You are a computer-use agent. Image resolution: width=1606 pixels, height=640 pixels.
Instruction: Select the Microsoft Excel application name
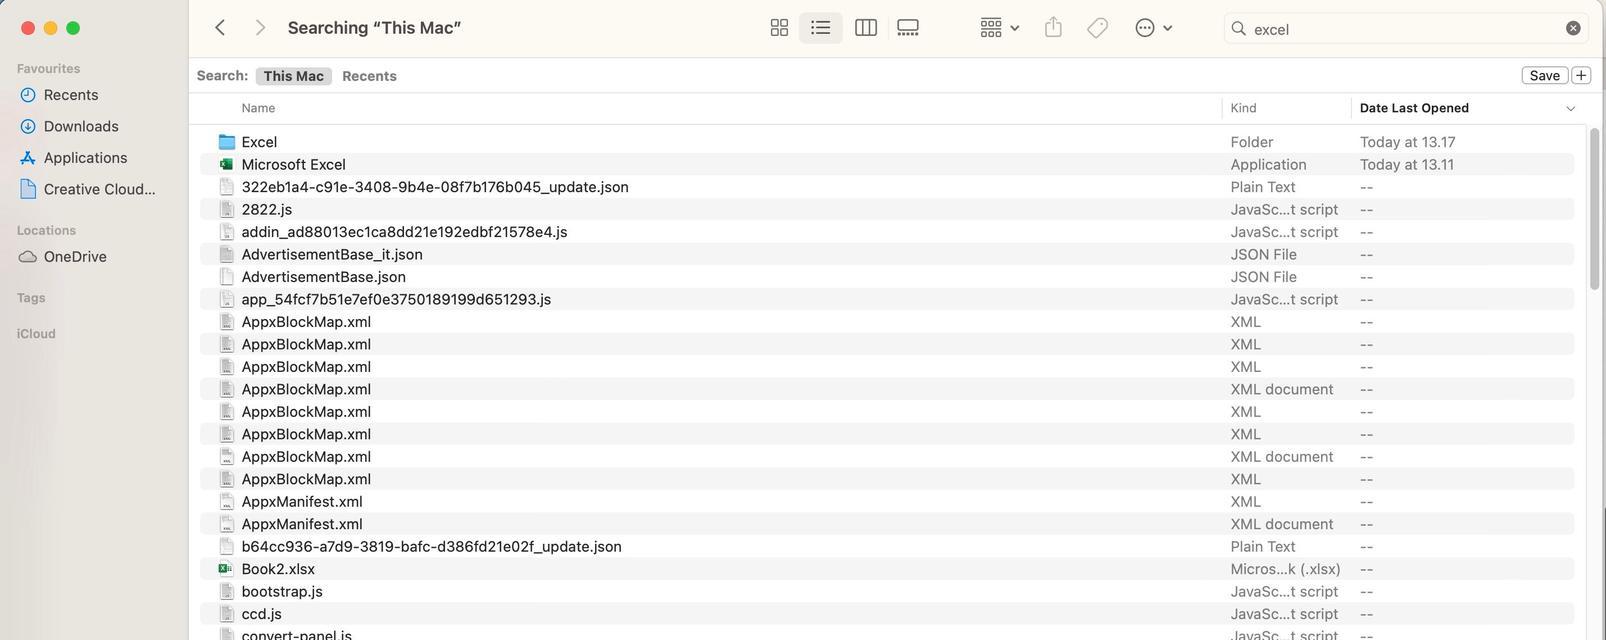coord(293,164)
